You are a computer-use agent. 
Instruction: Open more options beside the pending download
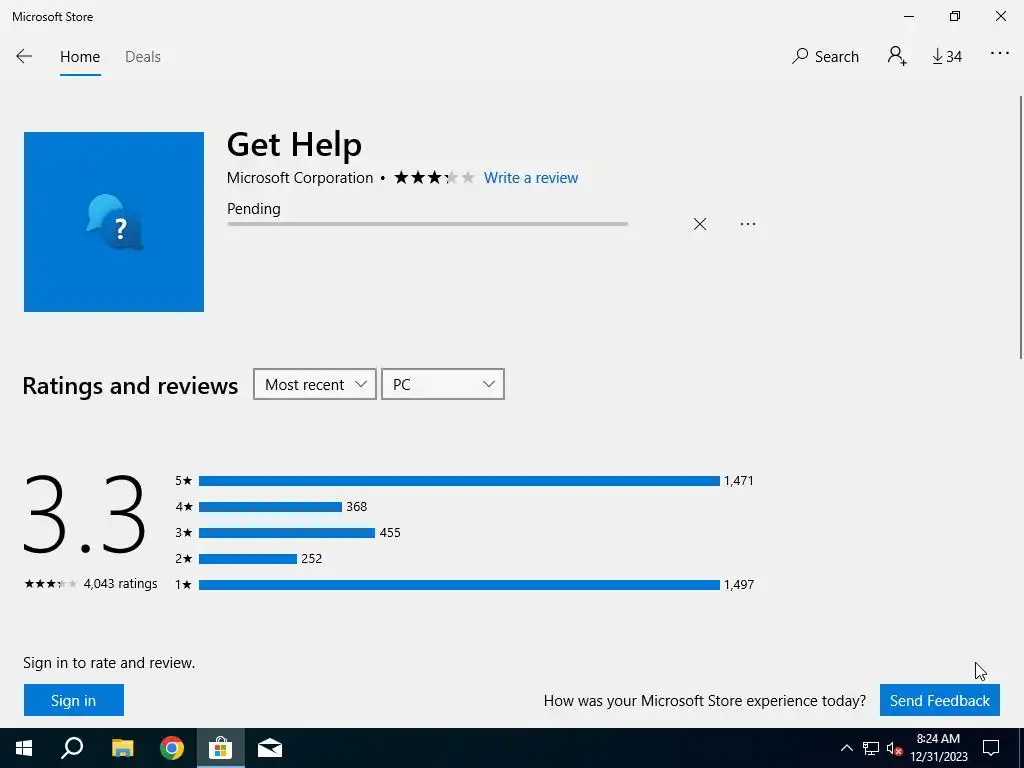[748, 224]
